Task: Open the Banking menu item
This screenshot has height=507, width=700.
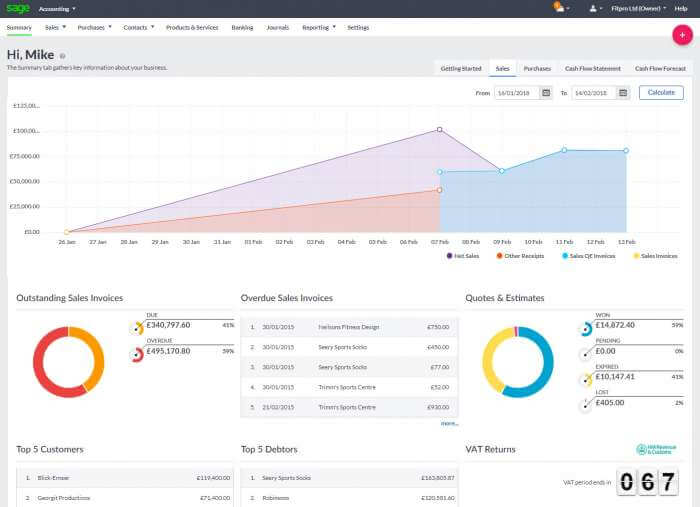Action: click(x=242, y=28)
